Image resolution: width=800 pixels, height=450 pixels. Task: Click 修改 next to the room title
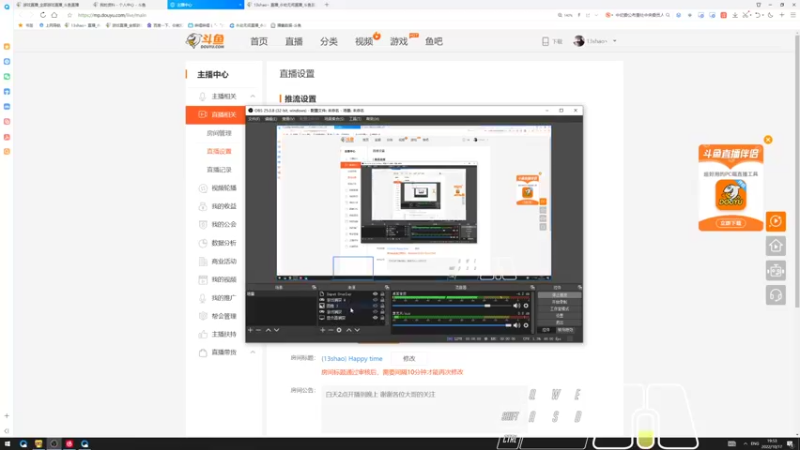[x=409, y=359]
